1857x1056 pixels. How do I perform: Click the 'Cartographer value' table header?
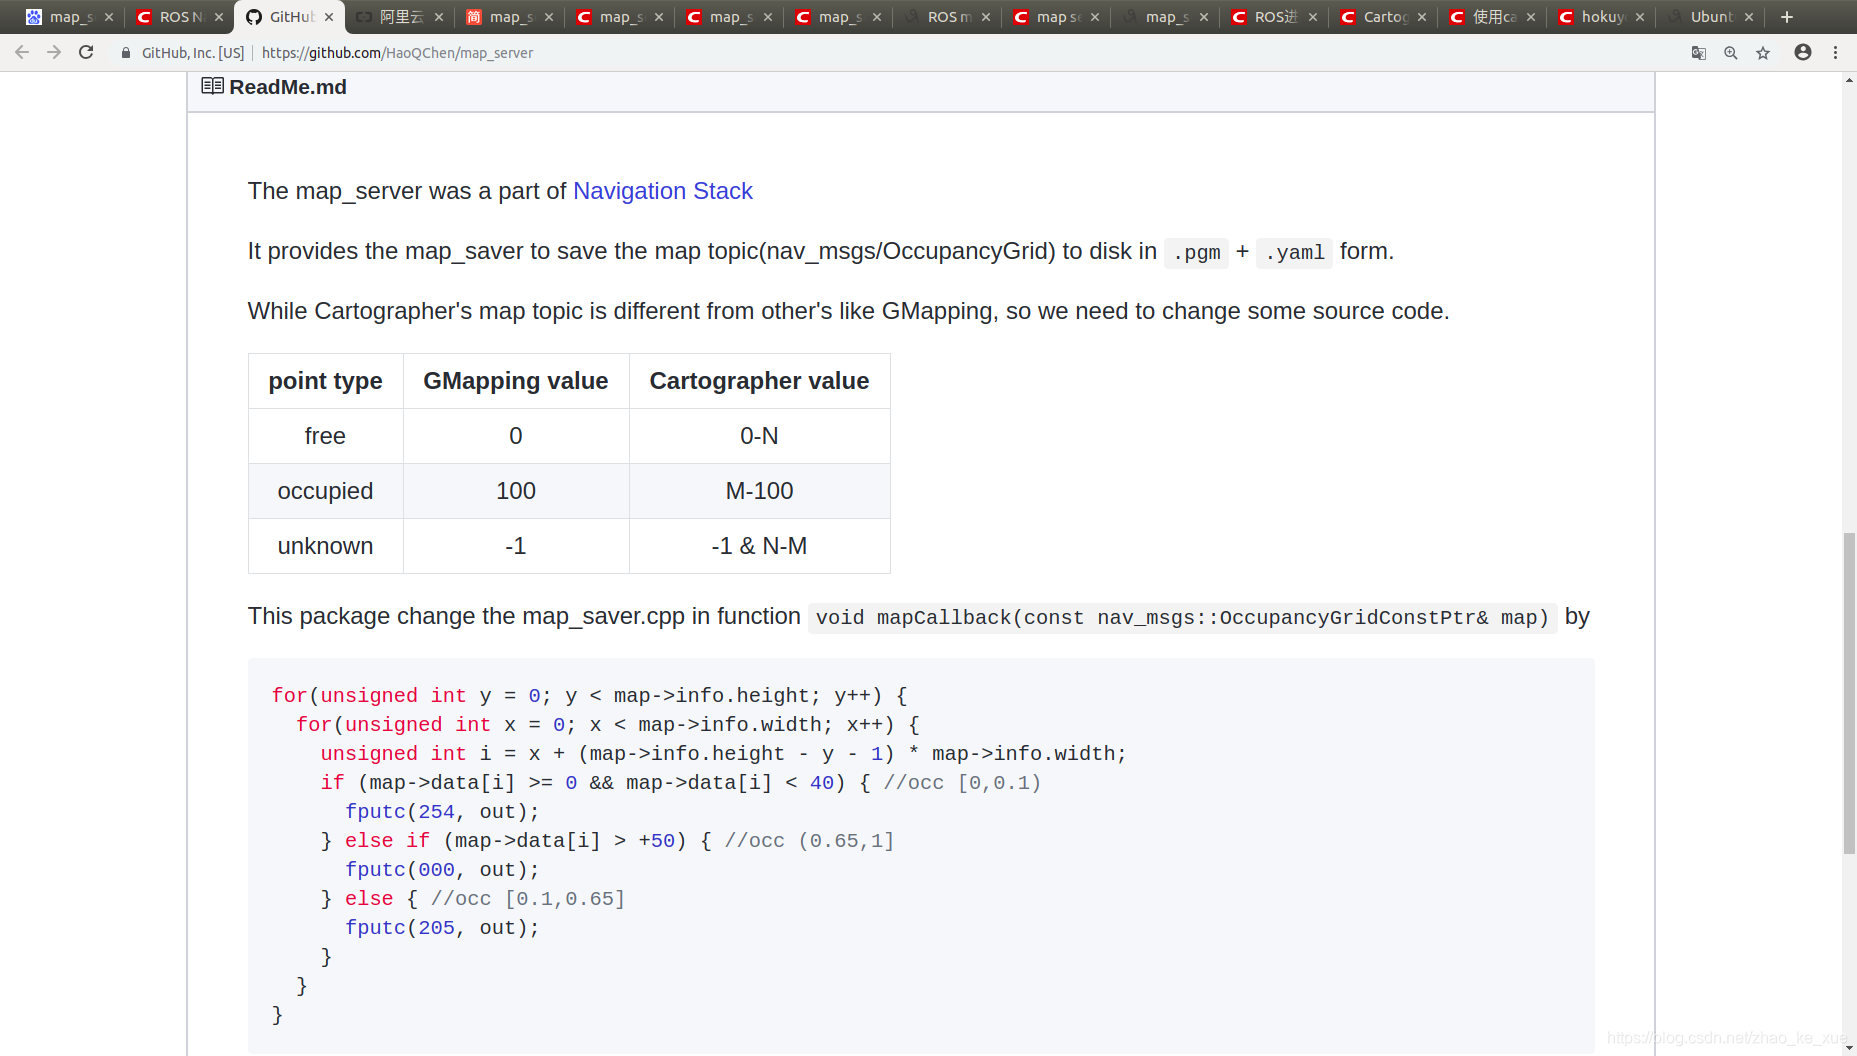point(759,381)
